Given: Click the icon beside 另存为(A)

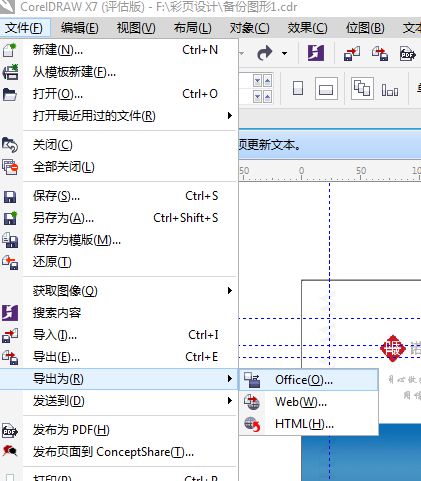Looking at the screenshot, I should (x=10, y=218).
